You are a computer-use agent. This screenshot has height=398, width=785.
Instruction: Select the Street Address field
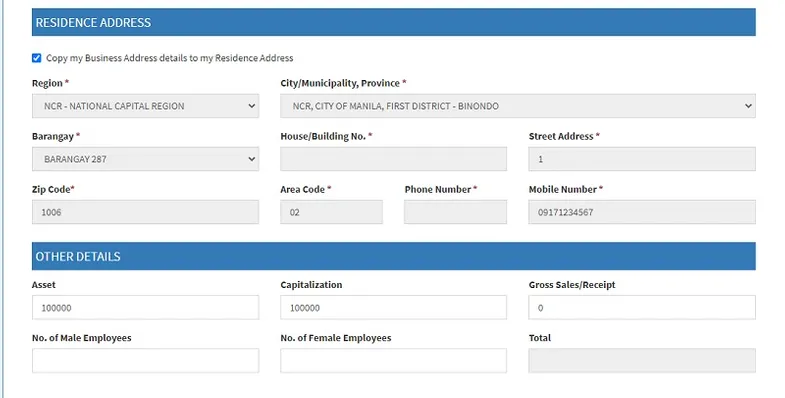click(x=642, y=159)
